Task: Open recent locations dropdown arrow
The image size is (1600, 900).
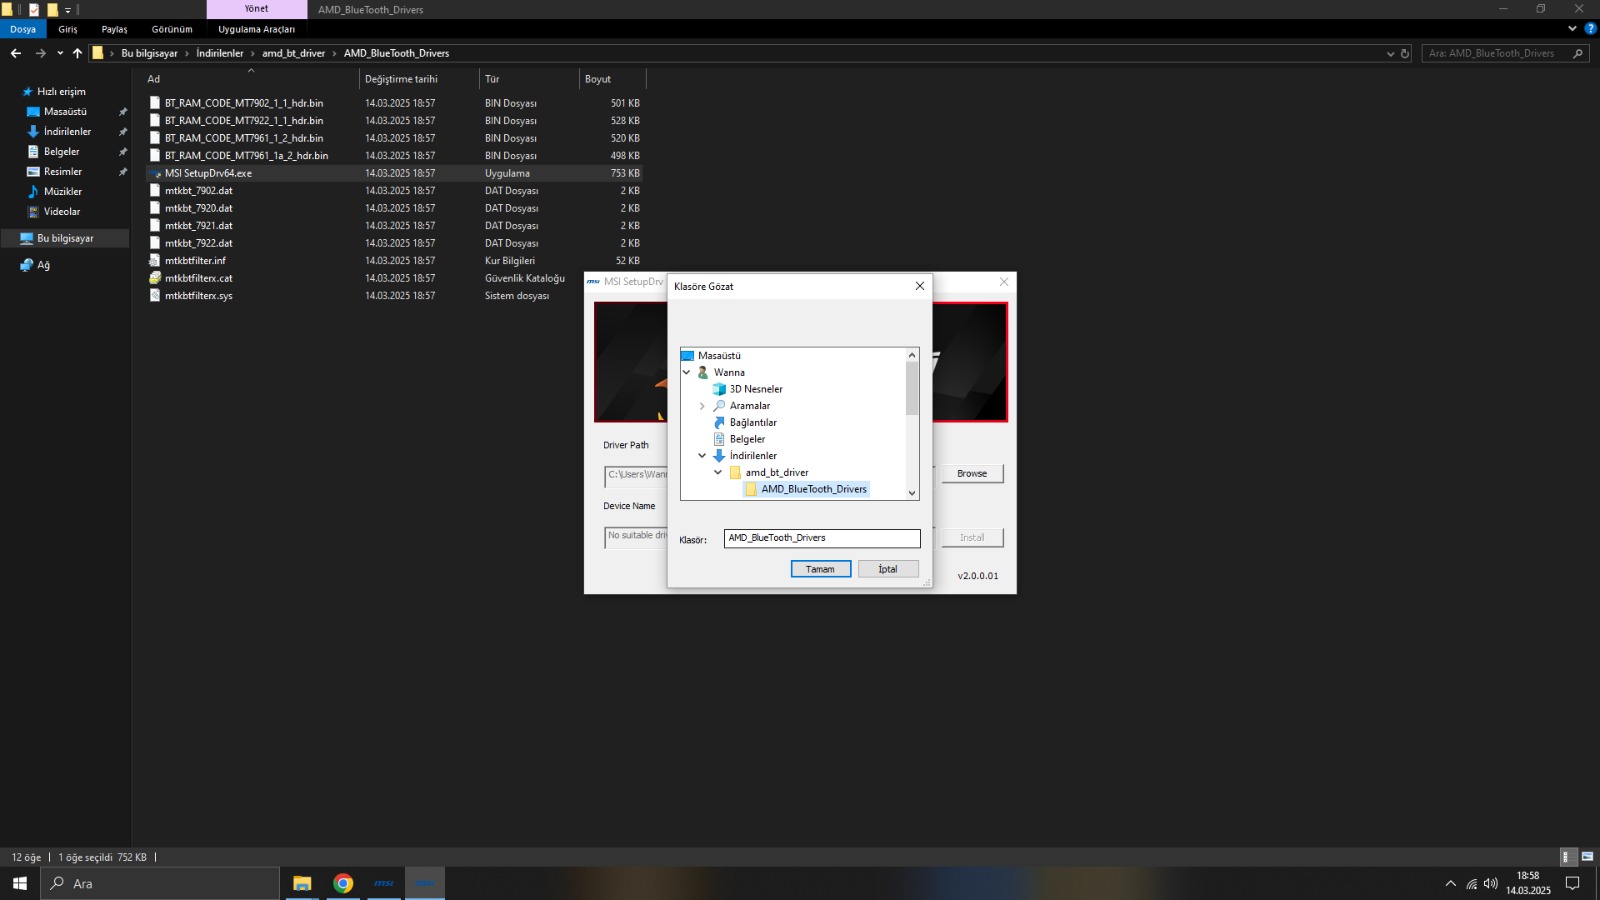Action: [x=60, y=53]
